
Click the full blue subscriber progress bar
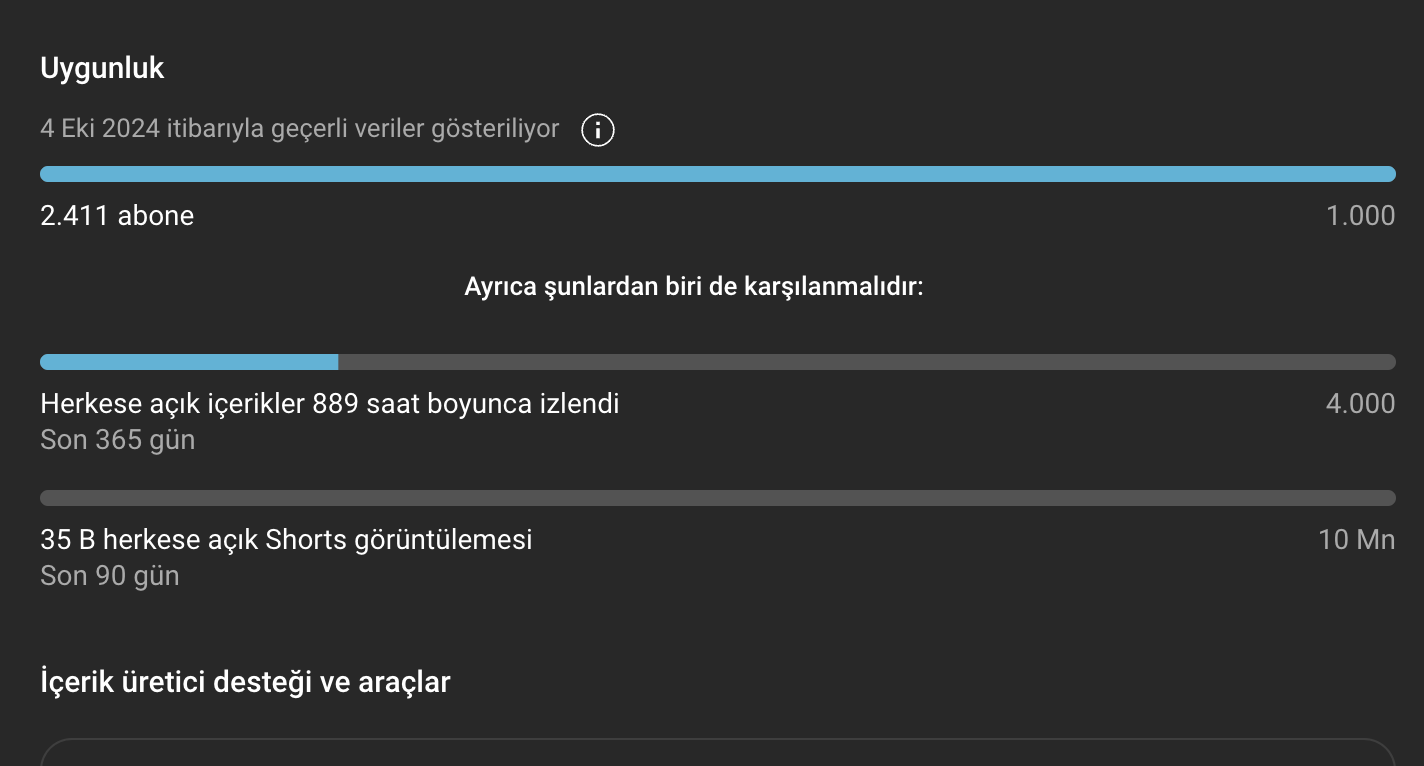click(x=717, y=174)
